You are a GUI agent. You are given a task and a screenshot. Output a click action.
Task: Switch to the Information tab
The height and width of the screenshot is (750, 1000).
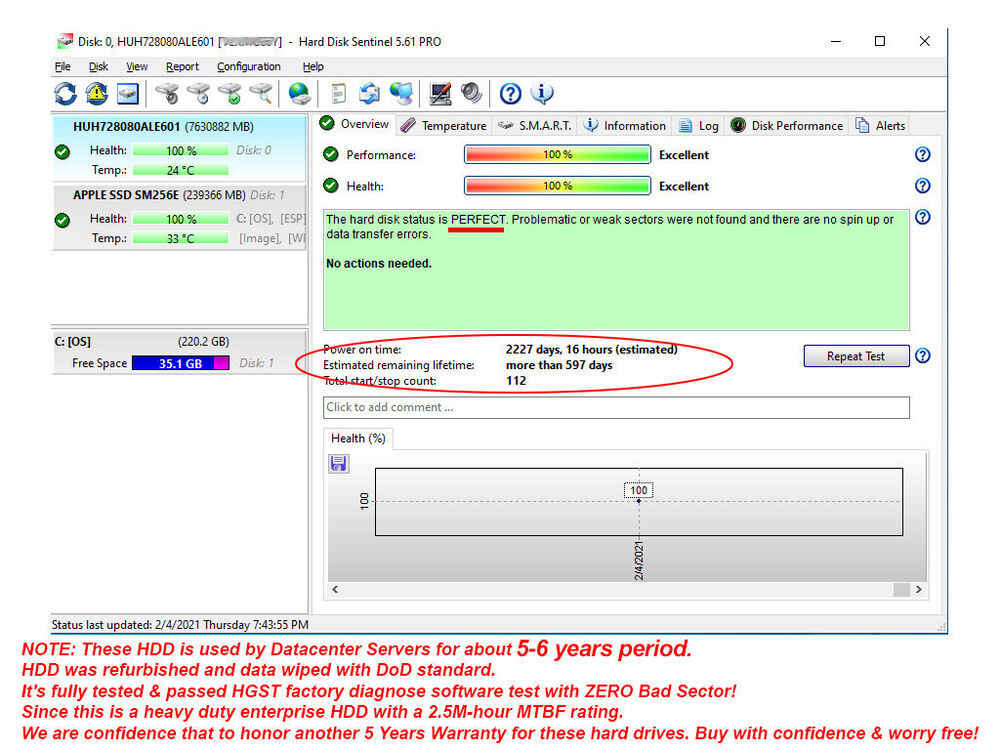625,126
